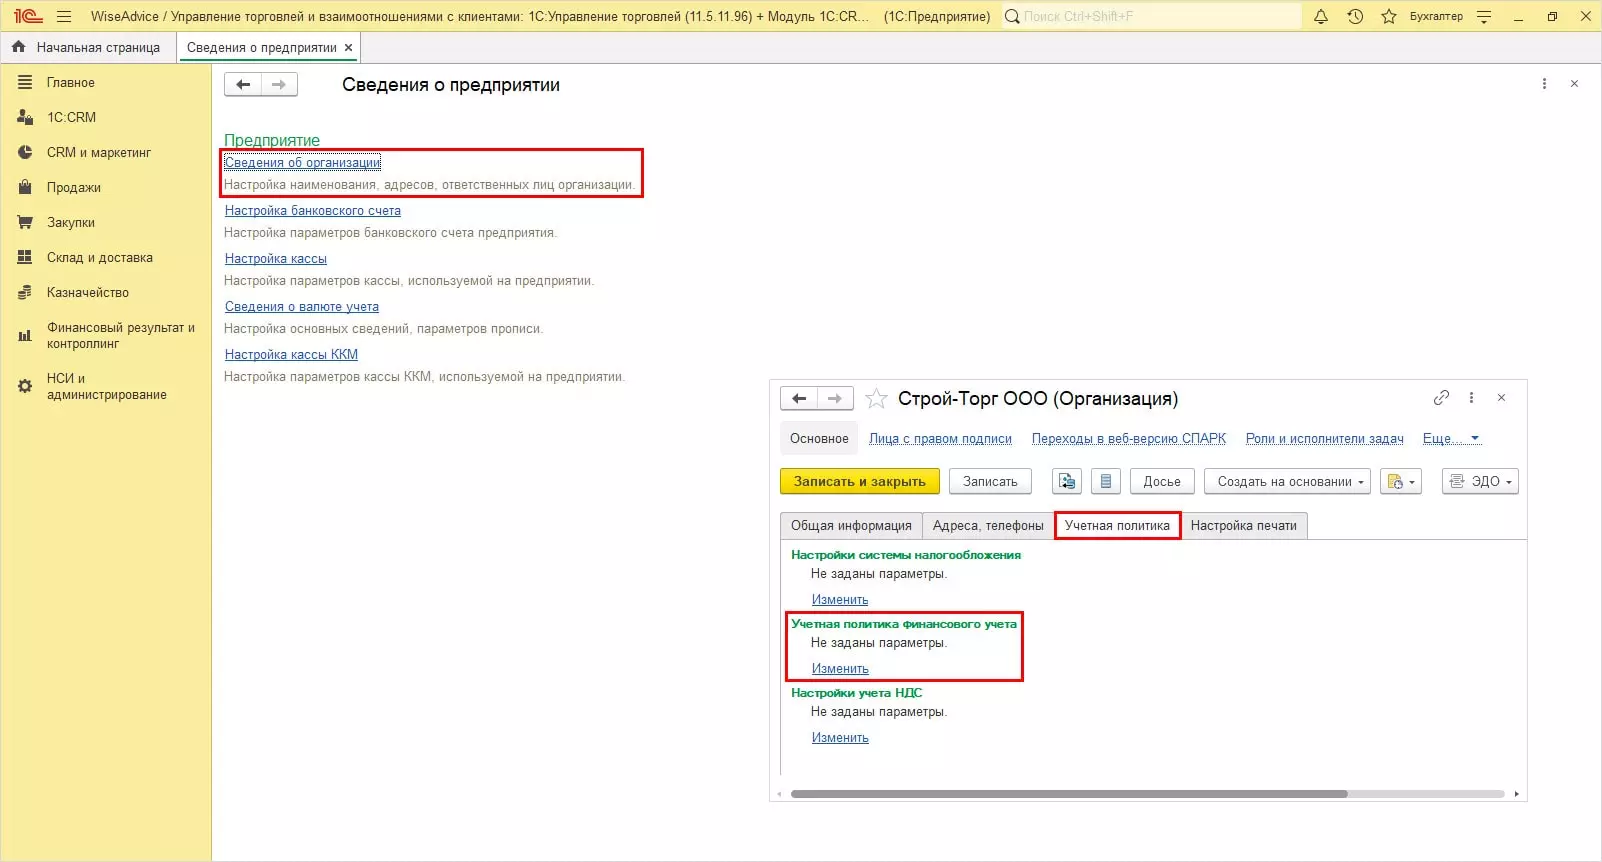
Task: Open the Закупки section
Action: click(70, 222)
